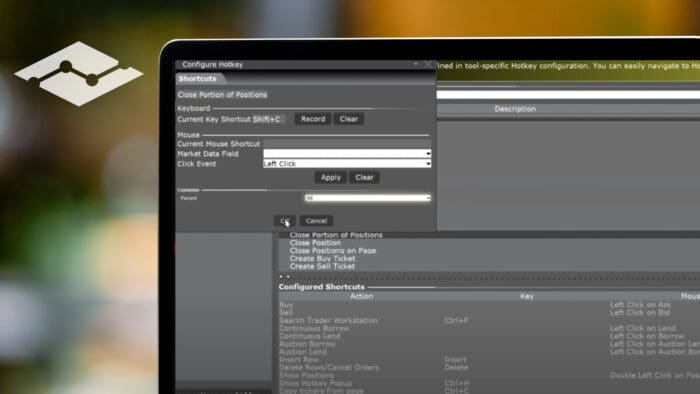700x394 pixels.
Task: Click the Description column header
Action: pos(515,109)
